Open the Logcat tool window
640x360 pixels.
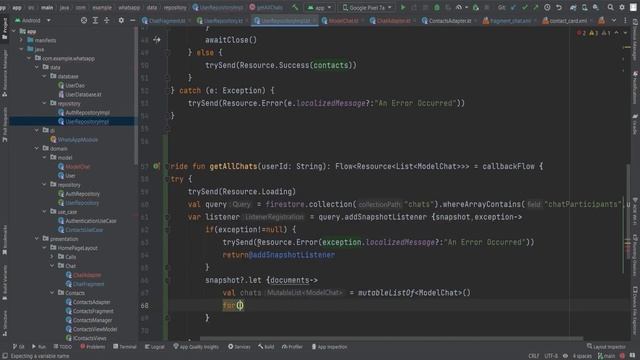click(x=154, y=347)
